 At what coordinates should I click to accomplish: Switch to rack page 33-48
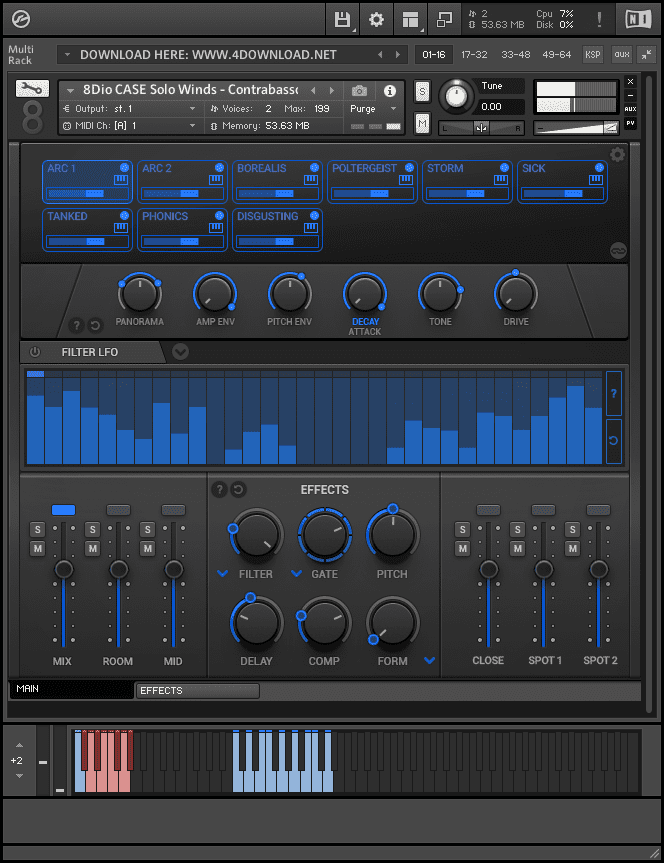[x=515, y=54]
